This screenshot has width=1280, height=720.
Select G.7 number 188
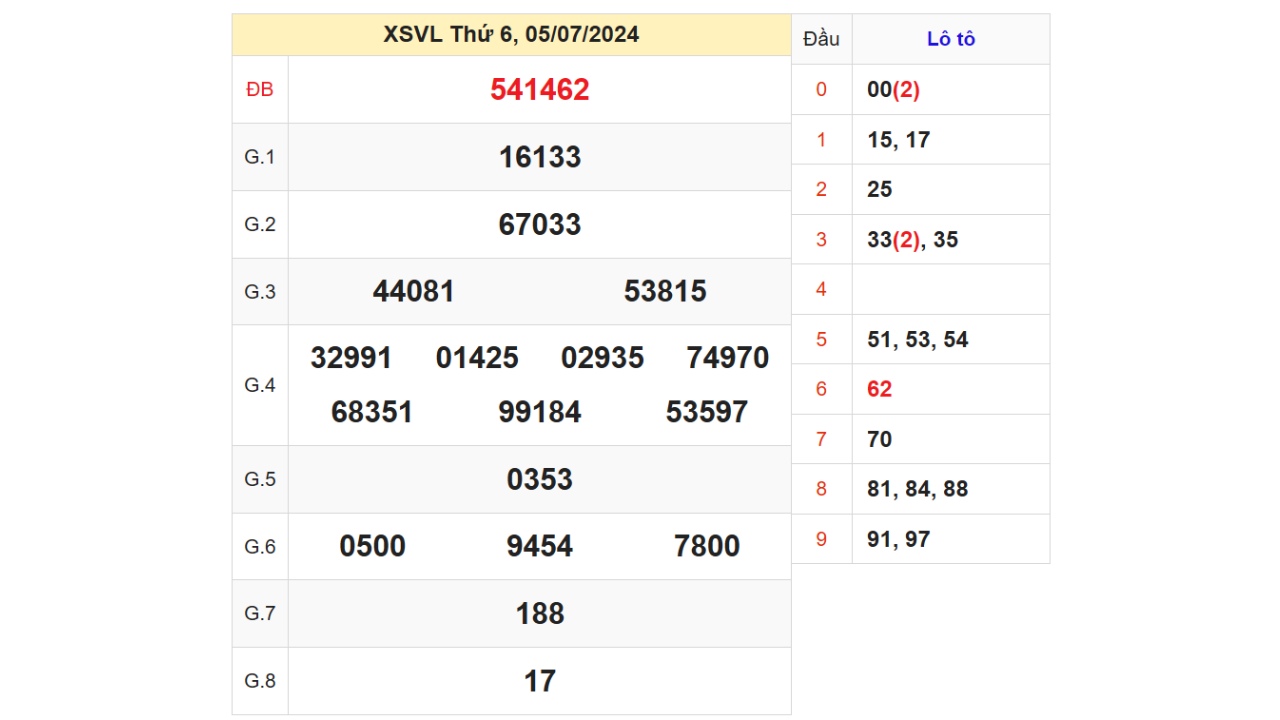540,613
